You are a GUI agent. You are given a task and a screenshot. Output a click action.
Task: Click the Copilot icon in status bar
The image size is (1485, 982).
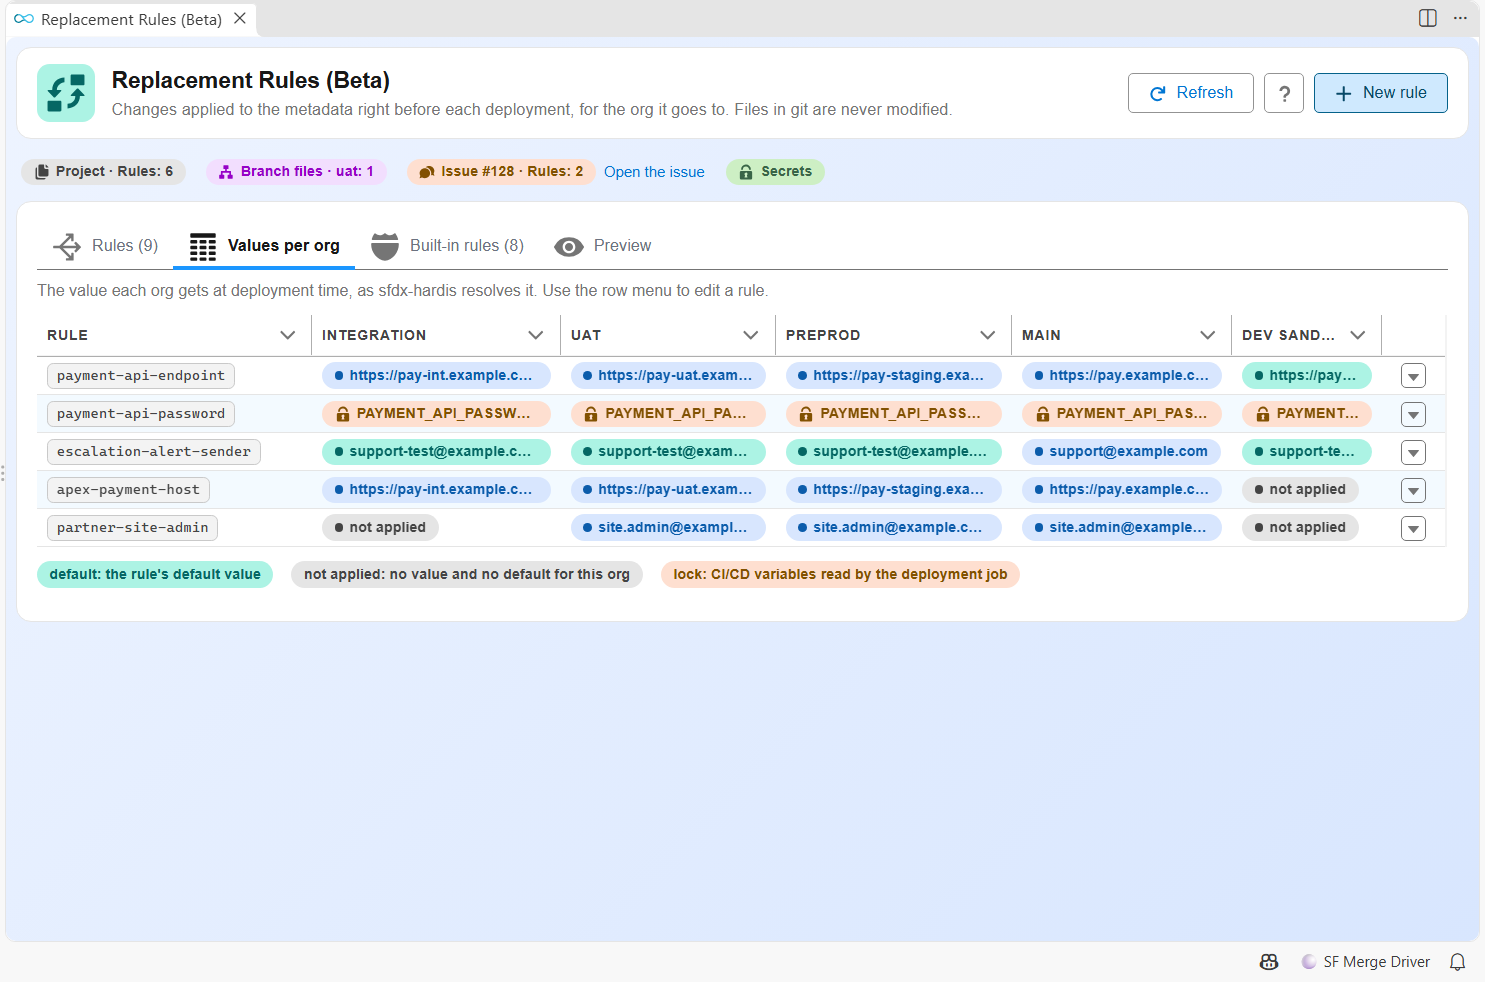click(x=1269, y=962)
